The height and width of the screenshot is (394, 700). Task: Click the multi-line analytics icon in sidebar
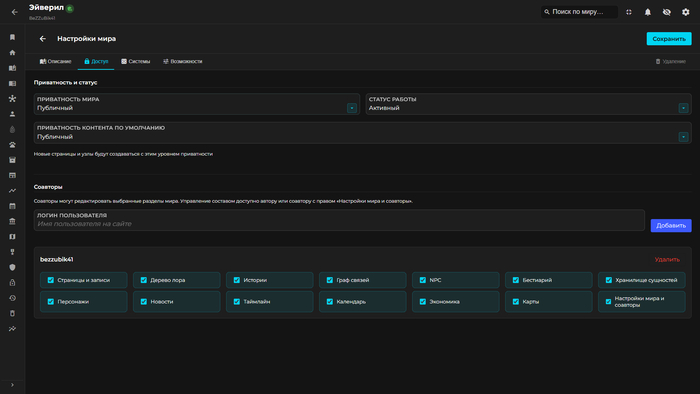(12, 329)
